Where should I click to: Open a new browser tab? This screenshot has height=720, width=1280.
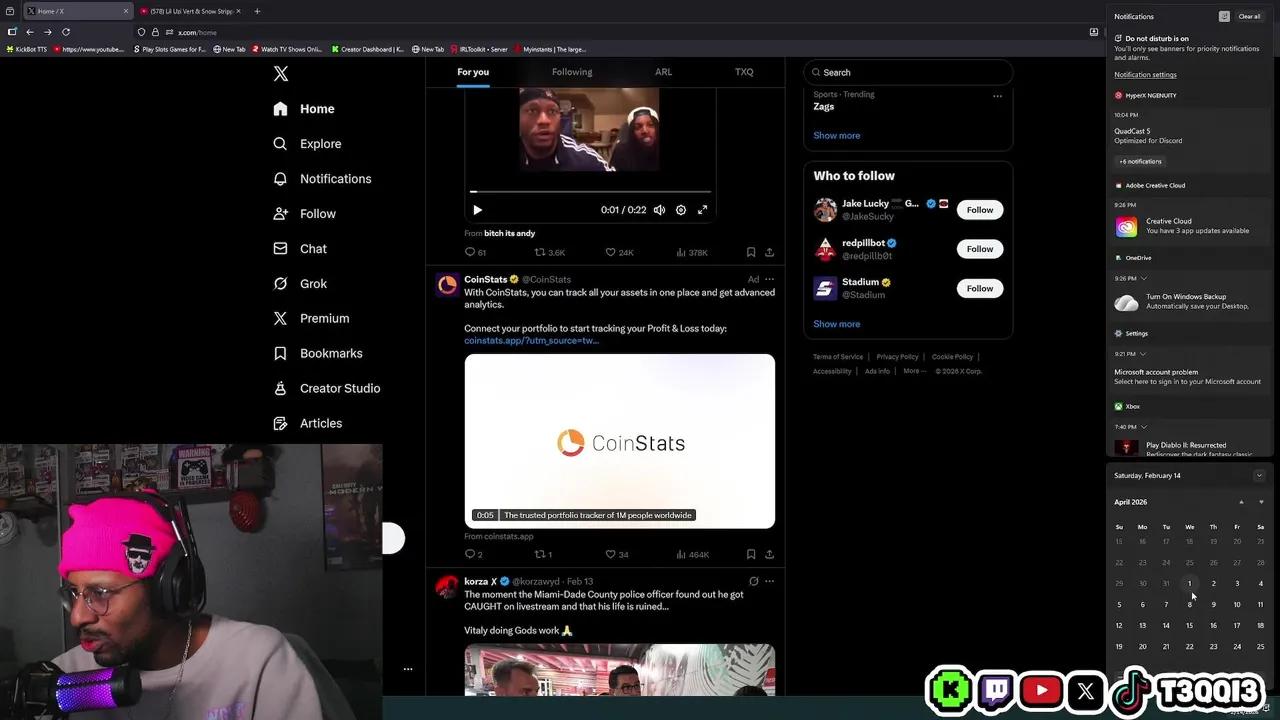pos(257,11)
